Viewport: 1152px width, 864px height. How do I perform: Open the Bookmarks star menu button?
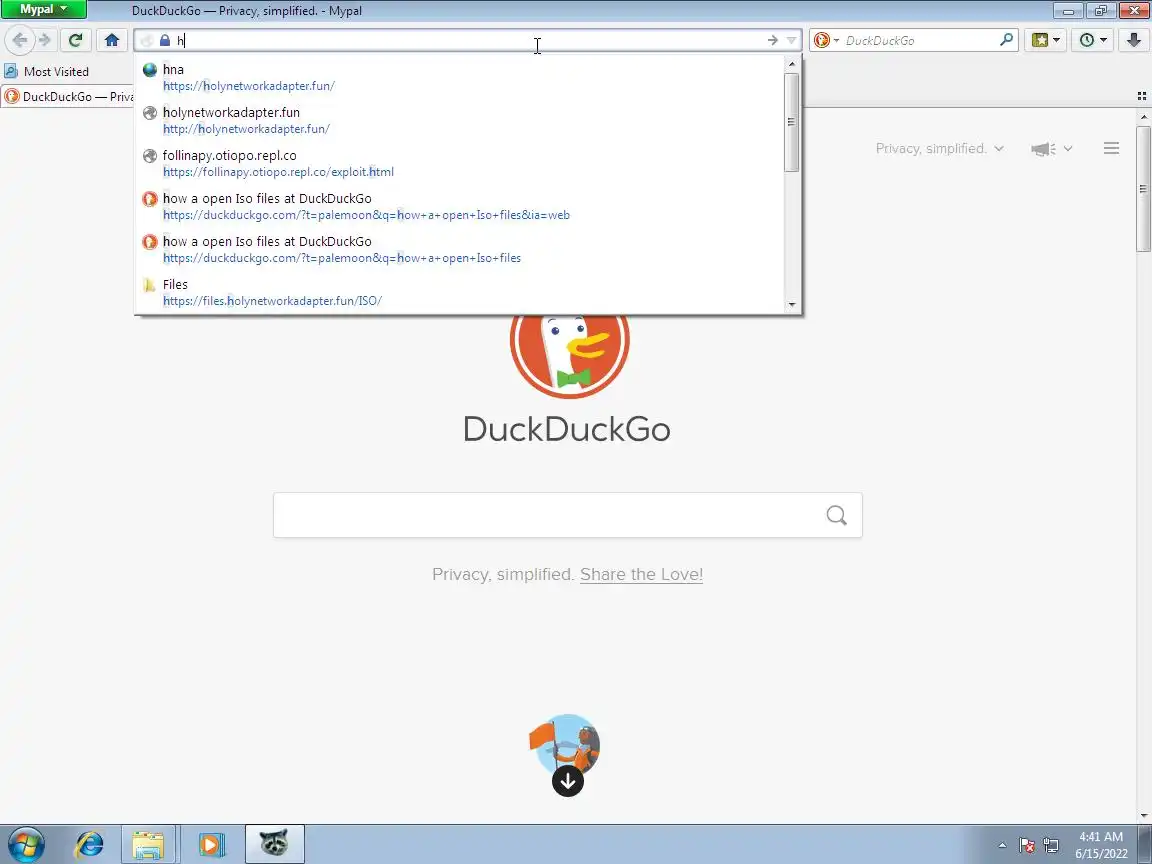1045,40
